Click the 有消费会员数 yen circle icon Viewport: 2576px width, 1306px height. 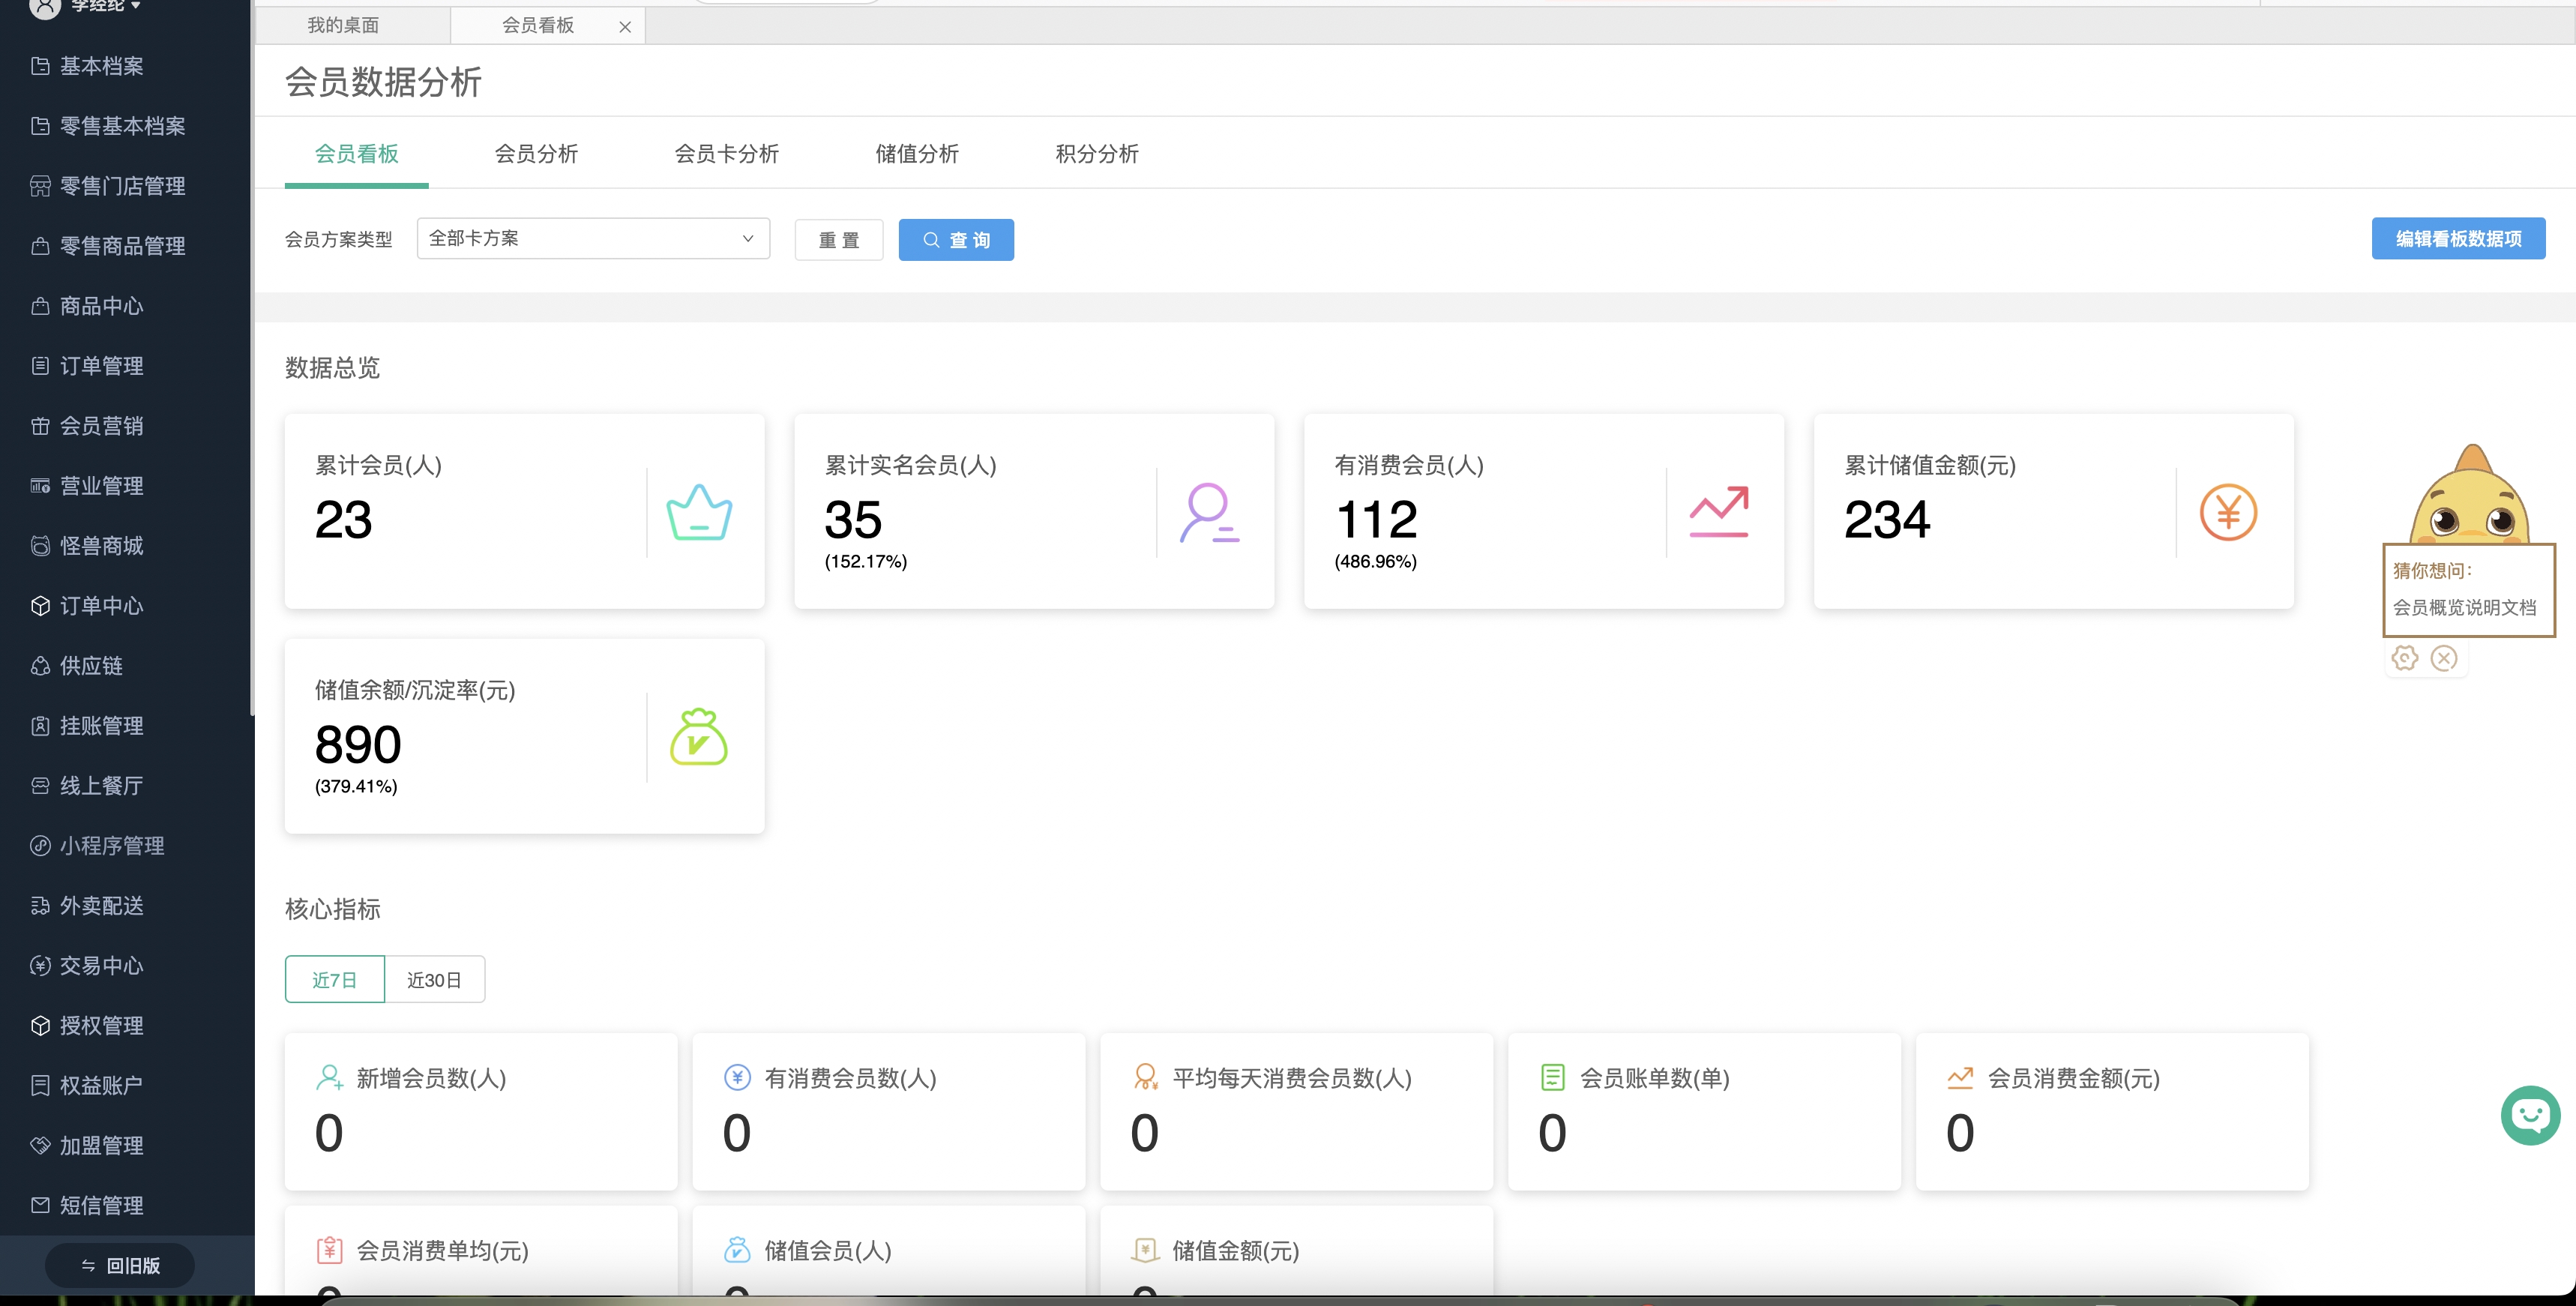click(x=737, y=1078)
